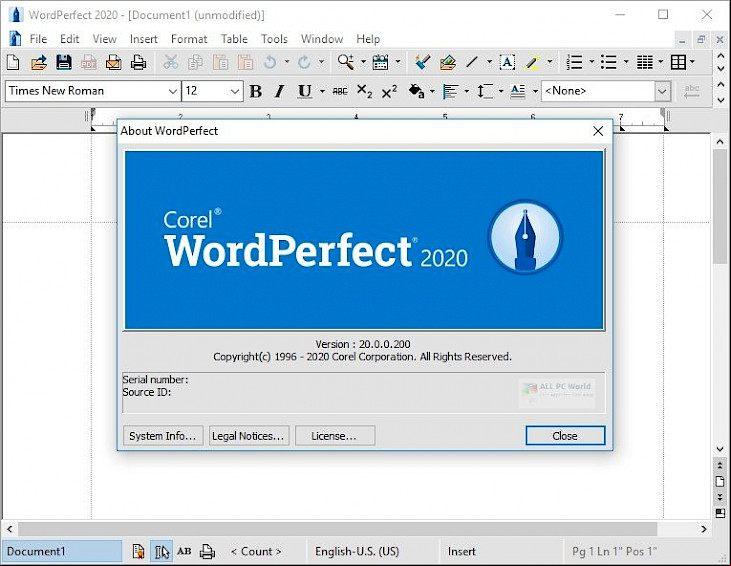Click the Legal Notices... button

248,435
